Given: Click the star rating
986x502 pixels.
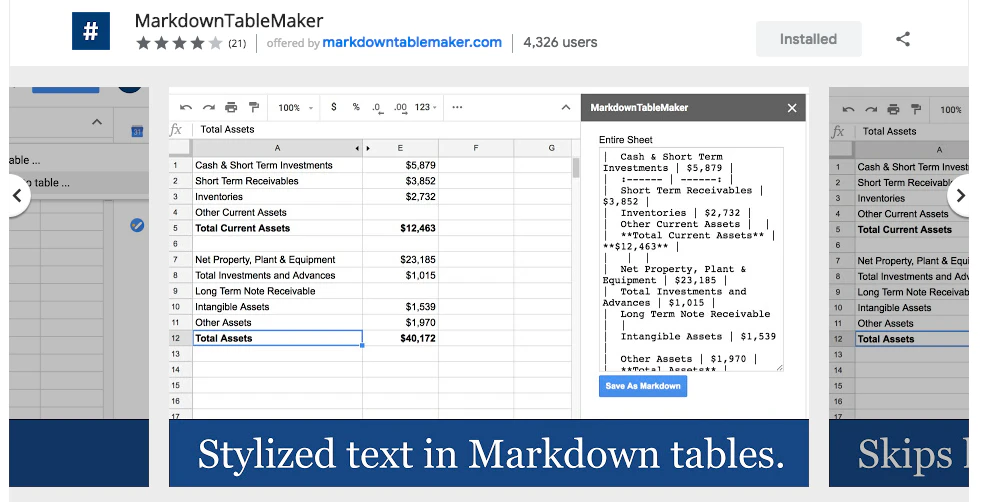Looking at the screenshot, I should click(179, 43).
